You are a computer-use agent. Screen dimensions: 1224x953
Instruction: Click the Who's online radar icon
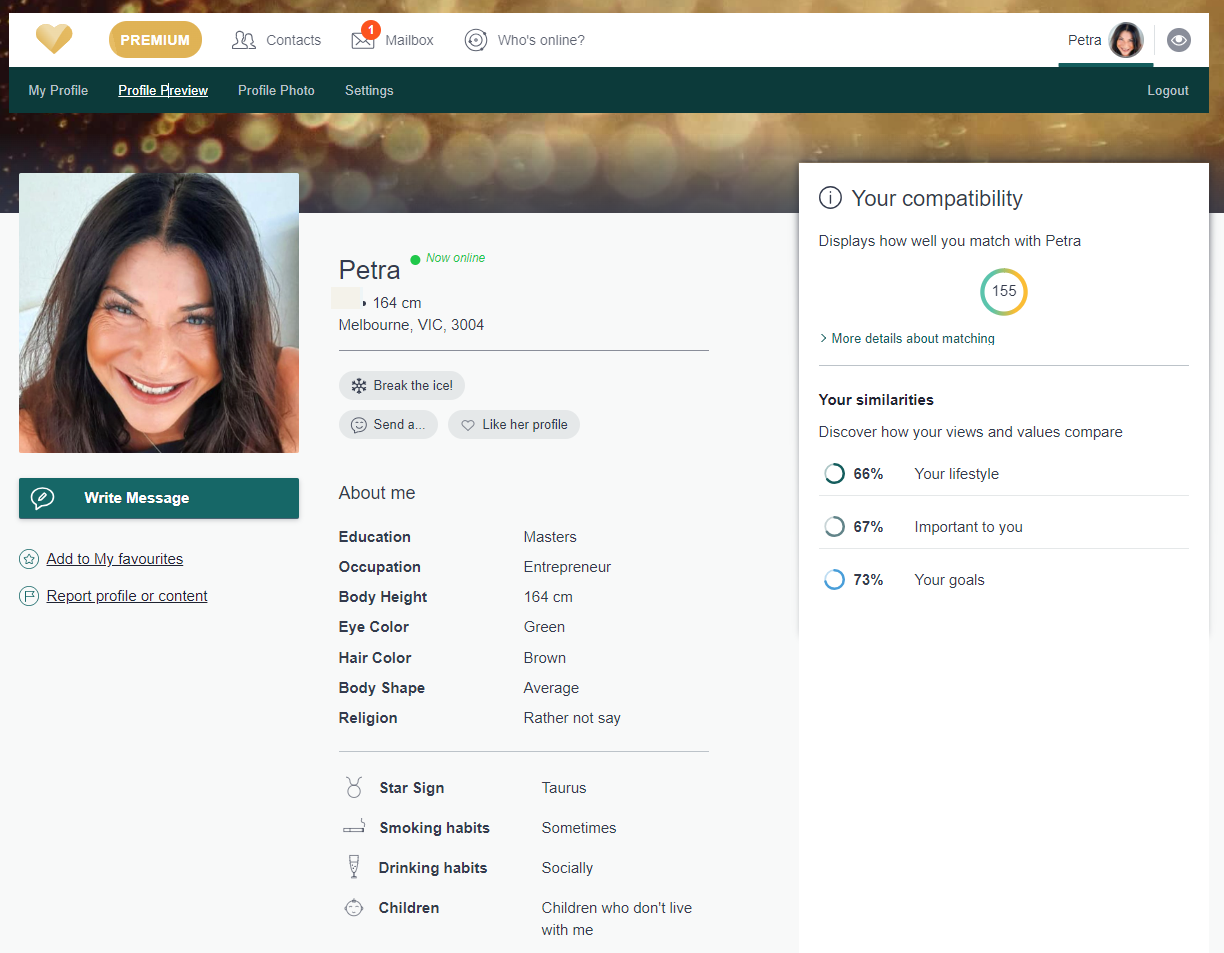point(476,40)
